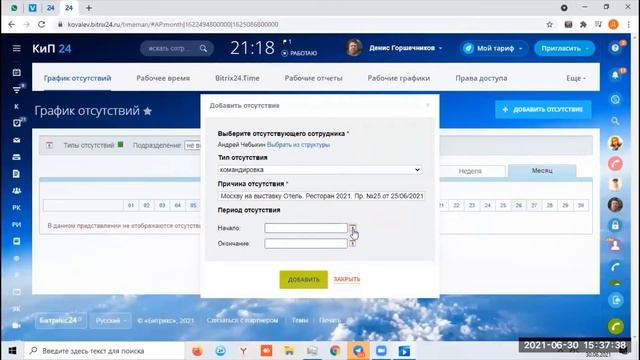Open the Русский language selector in the footer

pyautogui.click(x=111, y=320)
